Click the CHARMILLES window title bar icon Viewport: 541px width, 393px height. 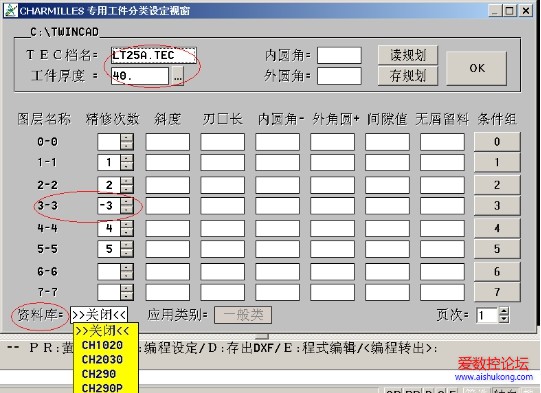click(10, 10)
